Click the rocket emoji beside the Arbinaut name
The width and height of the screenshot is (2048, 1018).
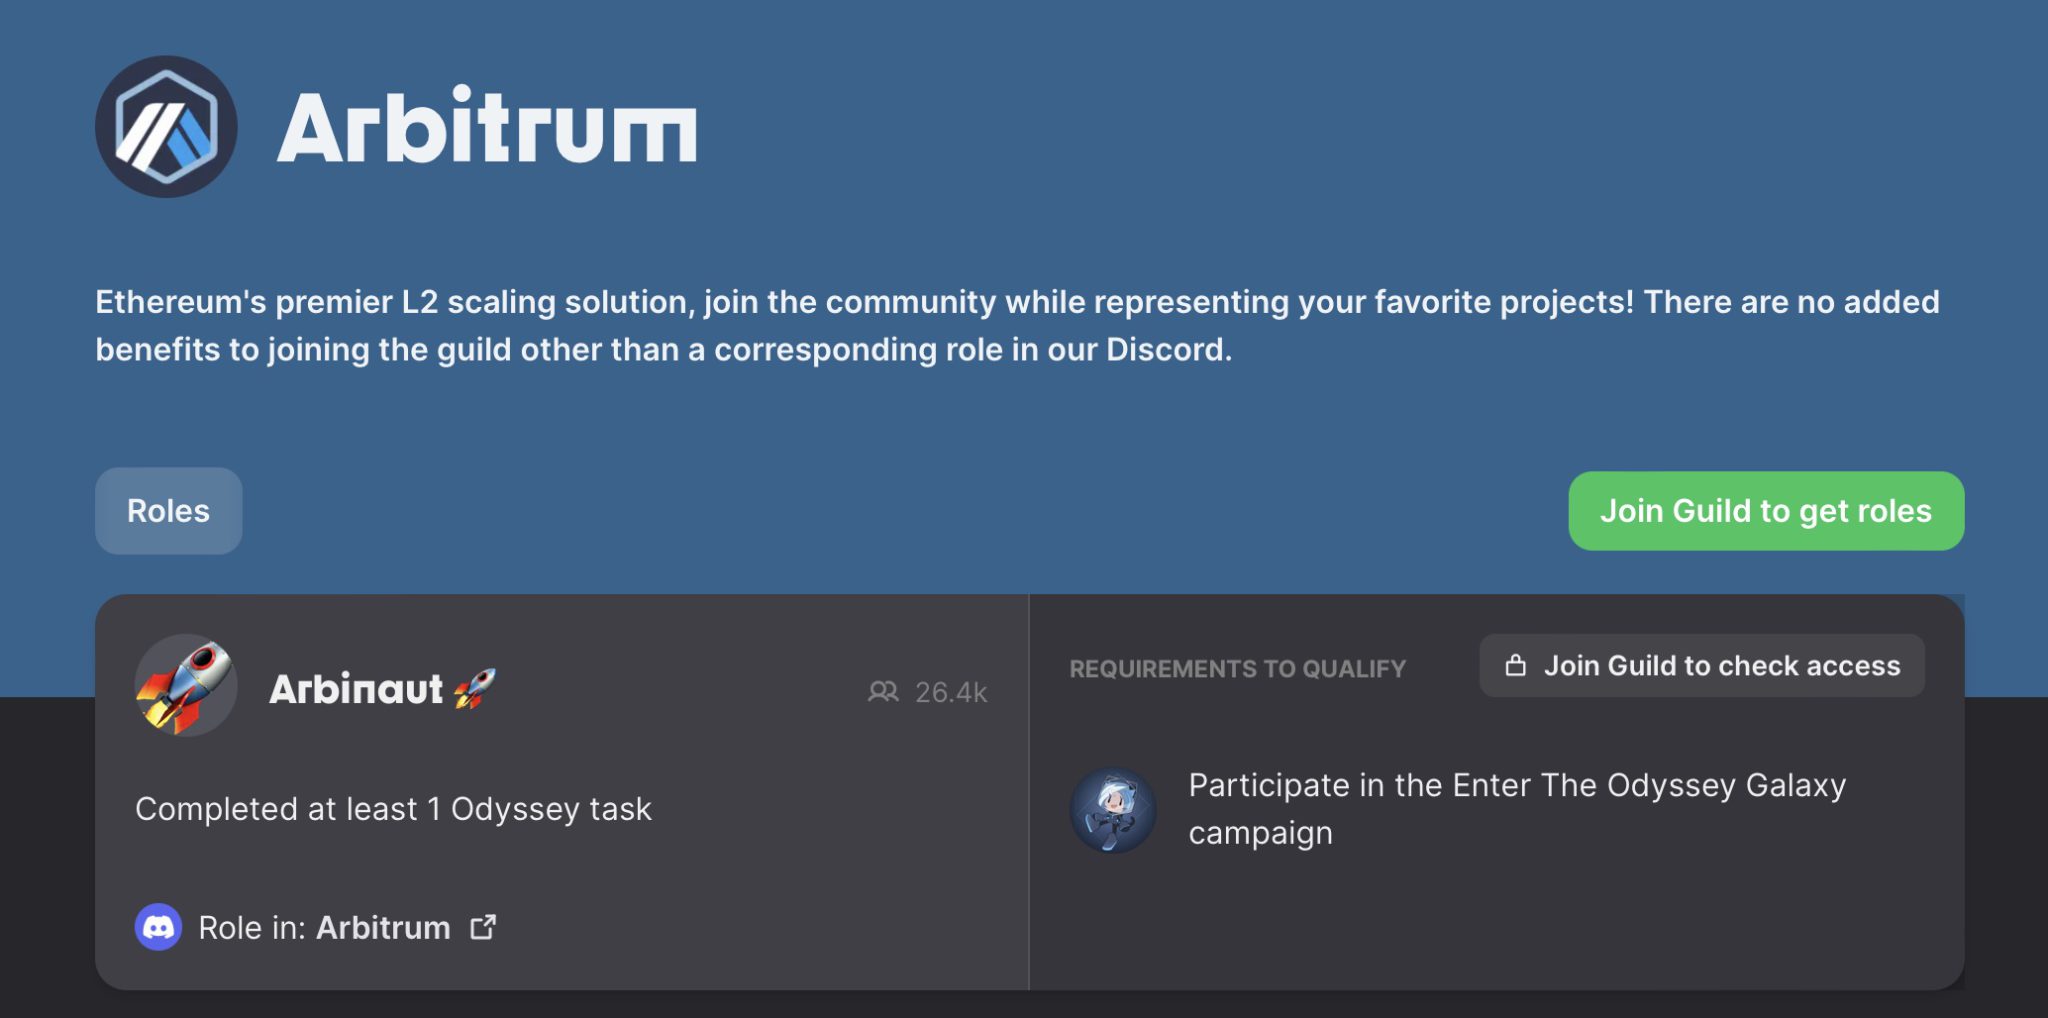coord(475,688)
